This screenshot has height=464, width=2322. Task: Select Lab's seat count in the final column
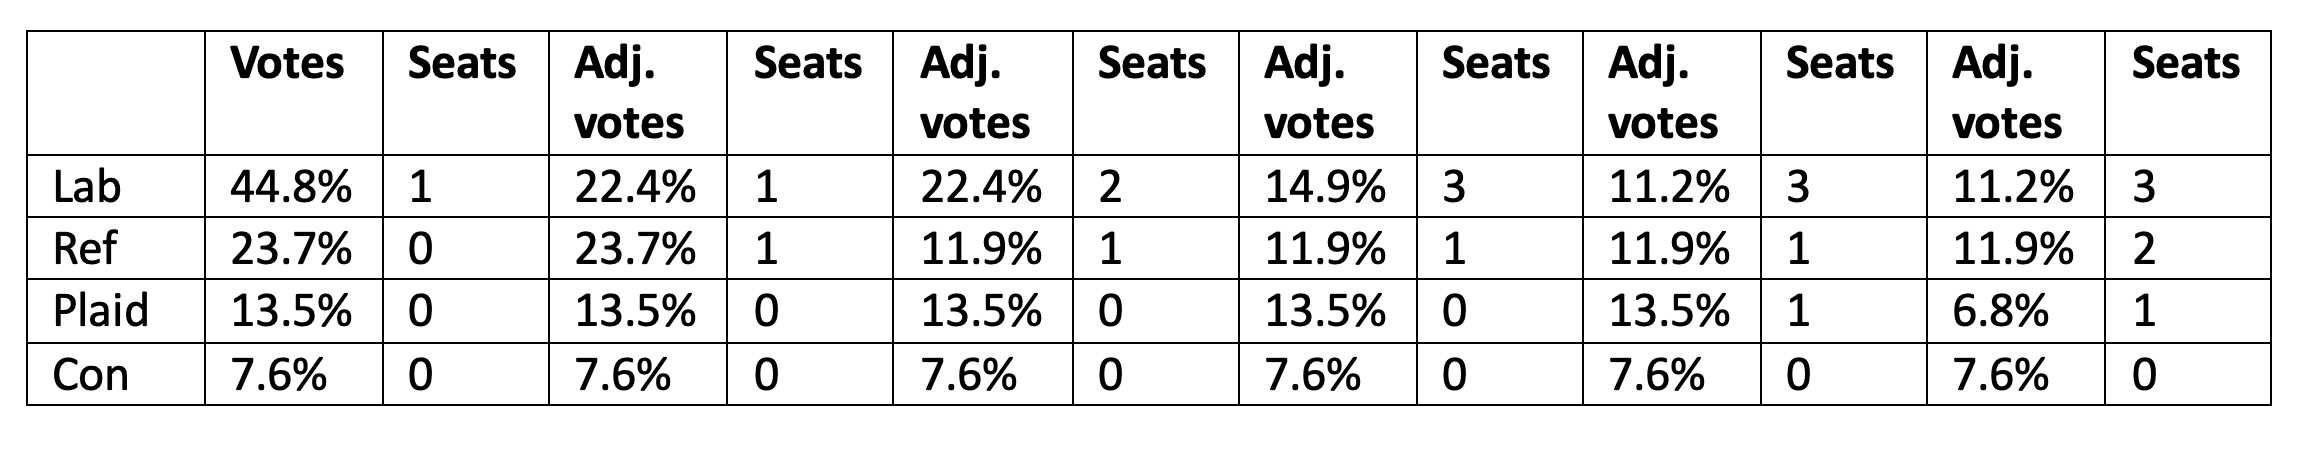tap(2143, 187)
